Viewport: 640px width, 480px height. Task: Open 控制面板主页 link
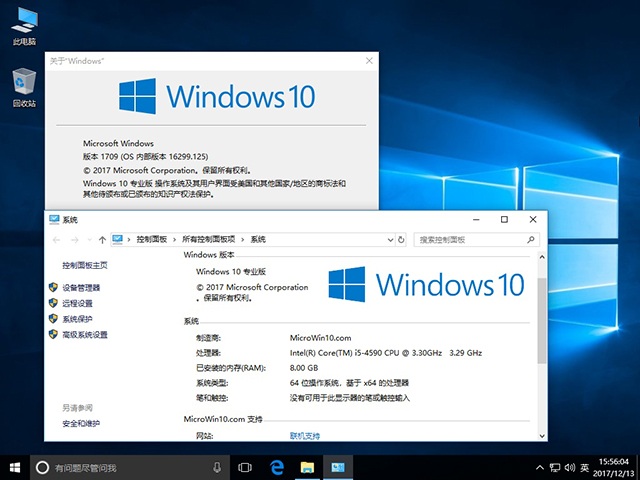pos(84,265)
